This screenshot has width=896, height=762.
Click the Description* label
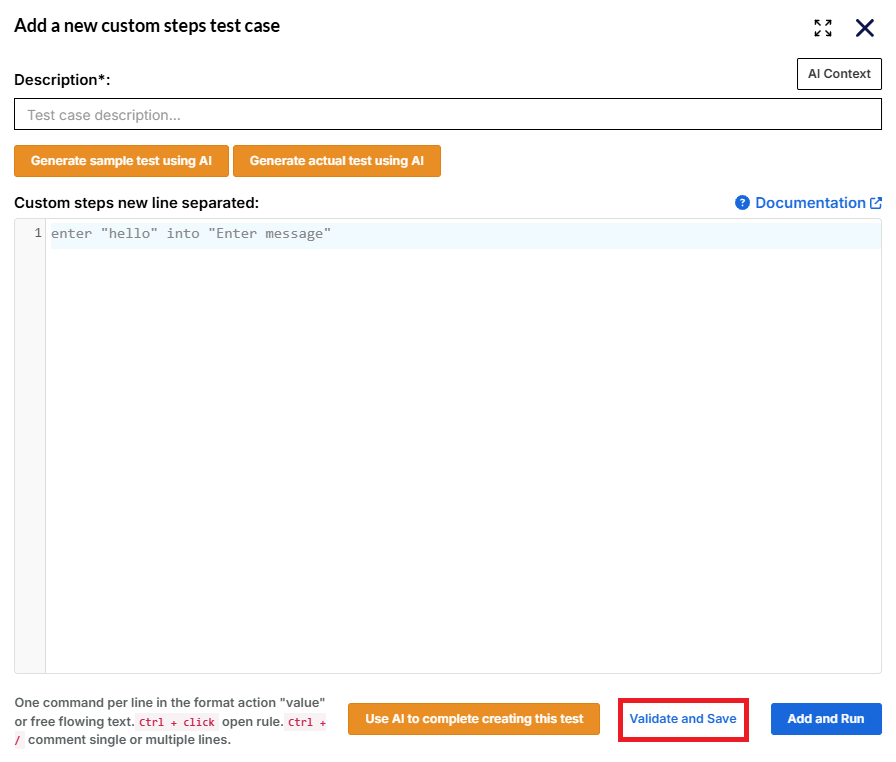click(62, 80)
